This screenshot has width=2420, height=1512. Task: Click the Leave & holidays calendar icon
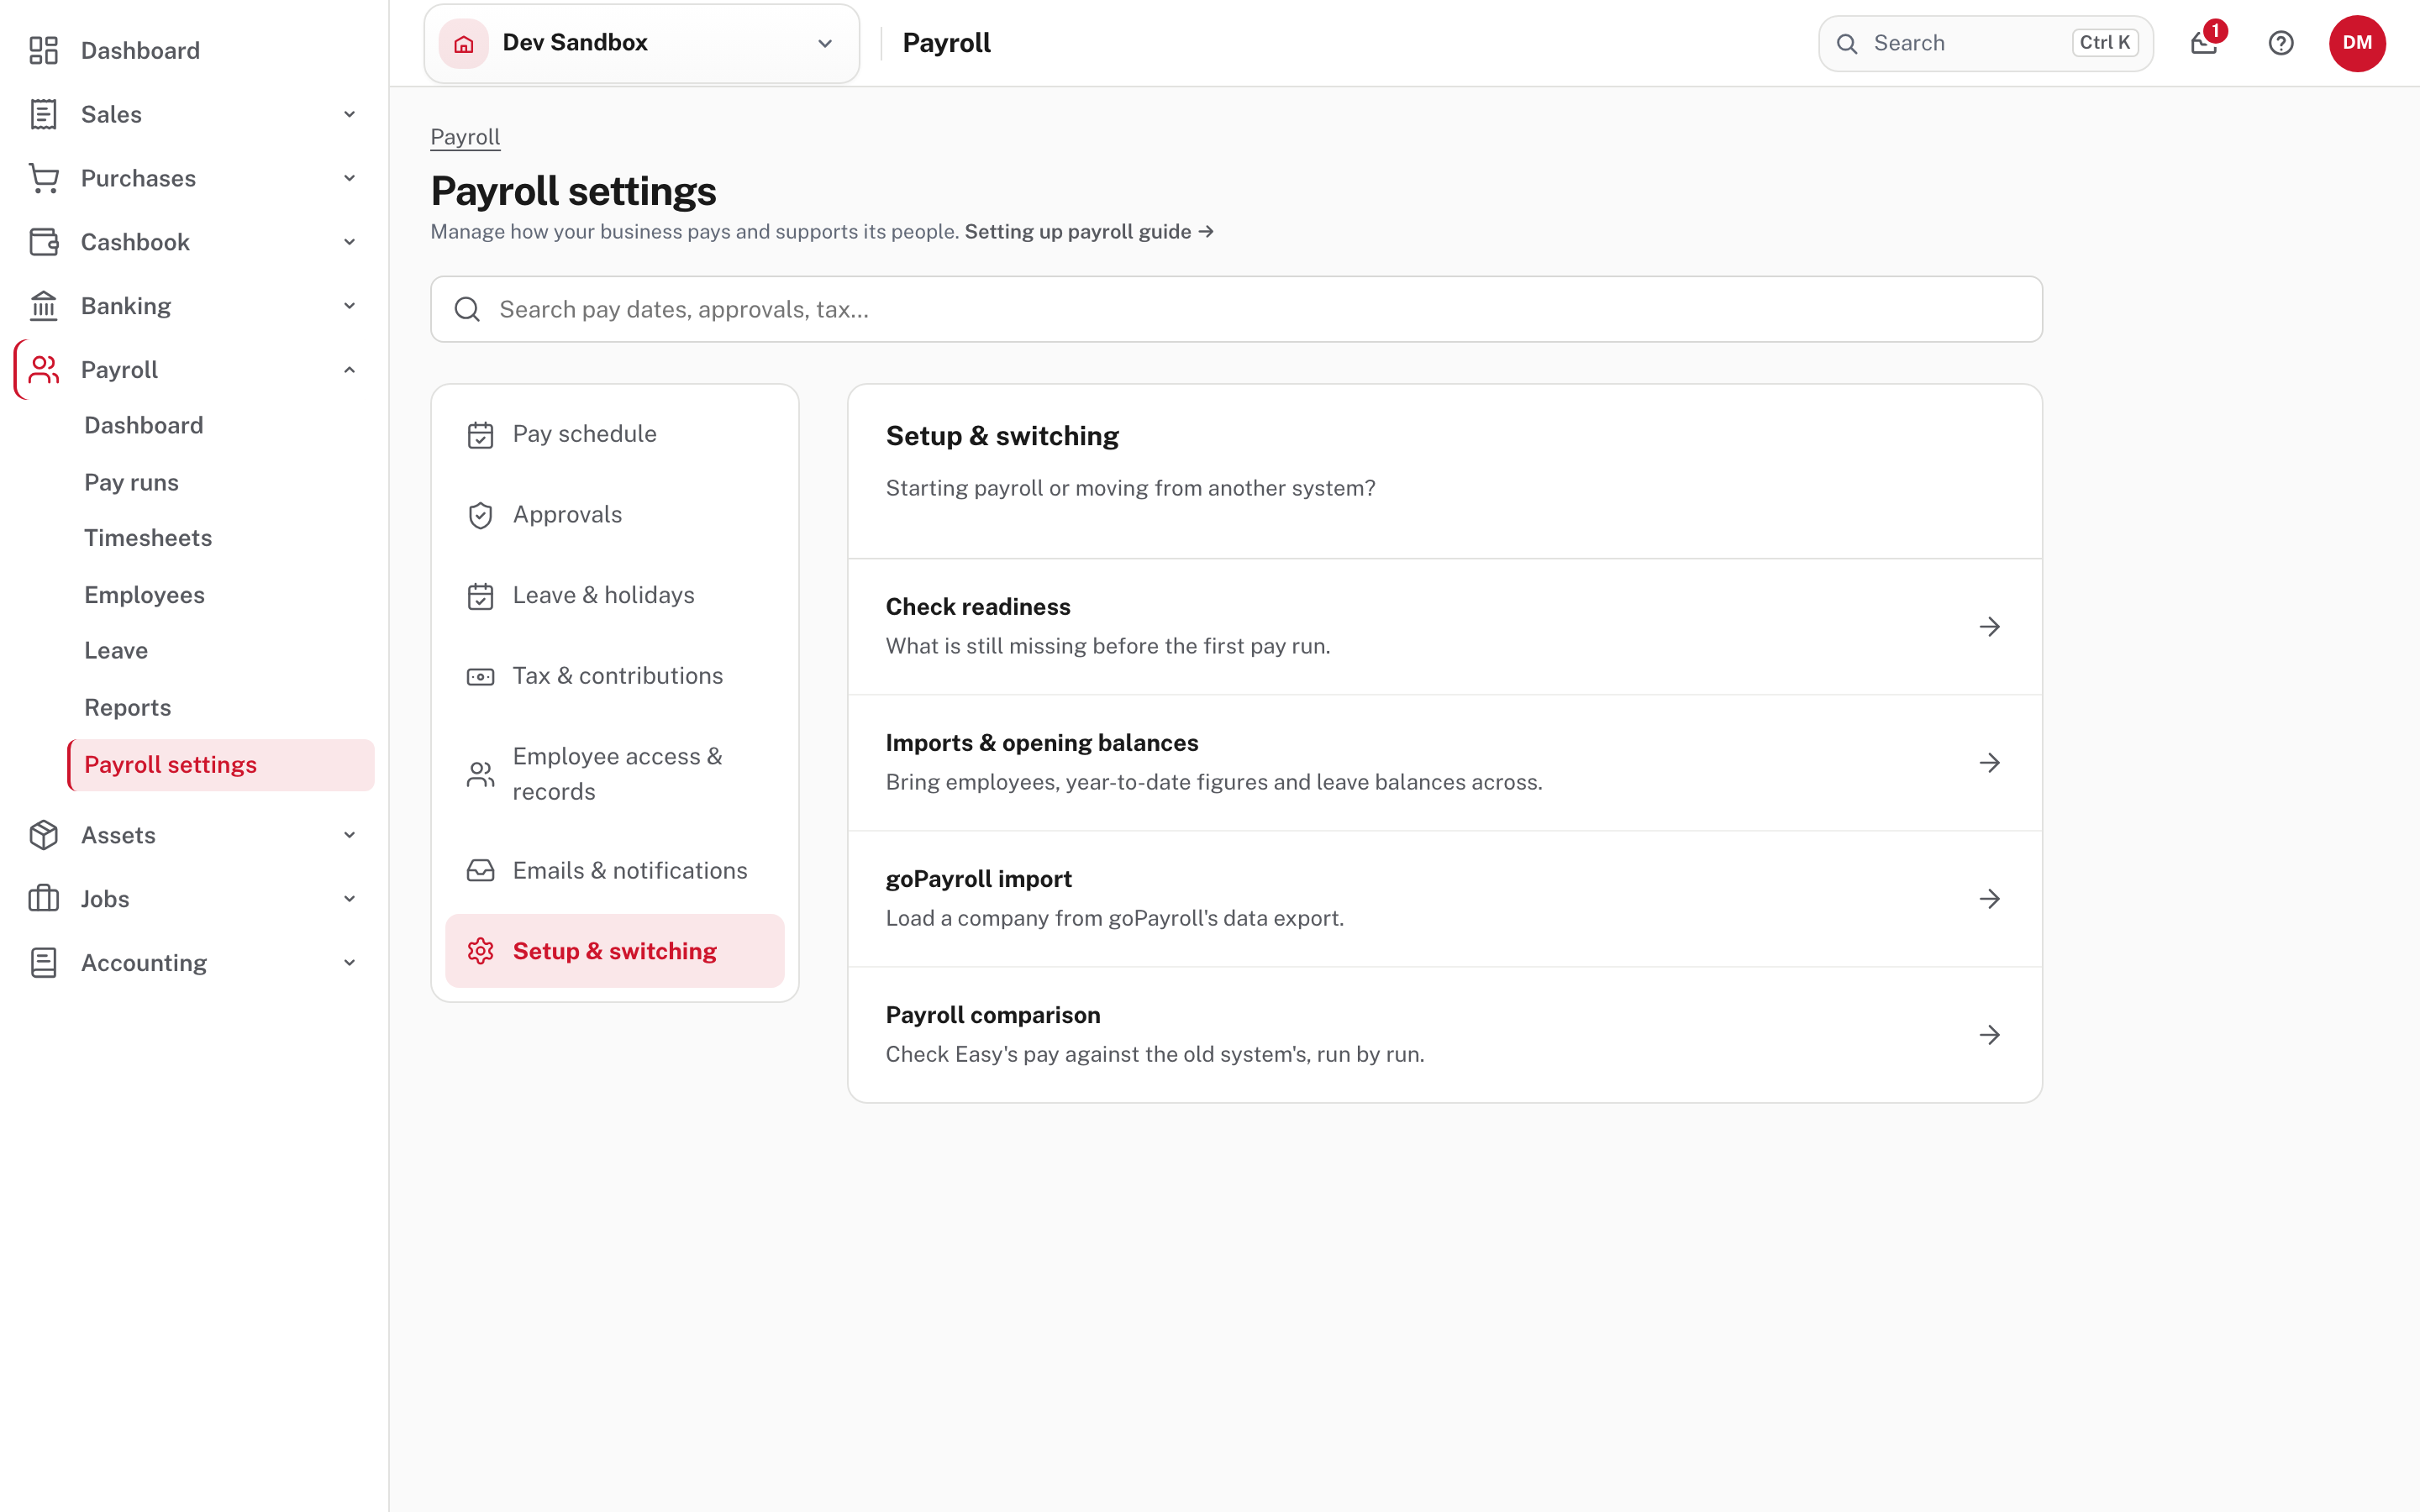pos(480,596)
